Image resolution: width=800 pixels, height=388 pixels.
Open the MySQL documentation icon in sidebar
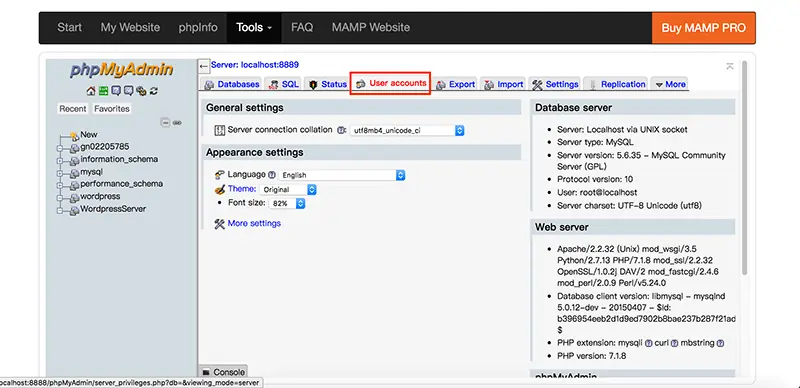point(128,91)
